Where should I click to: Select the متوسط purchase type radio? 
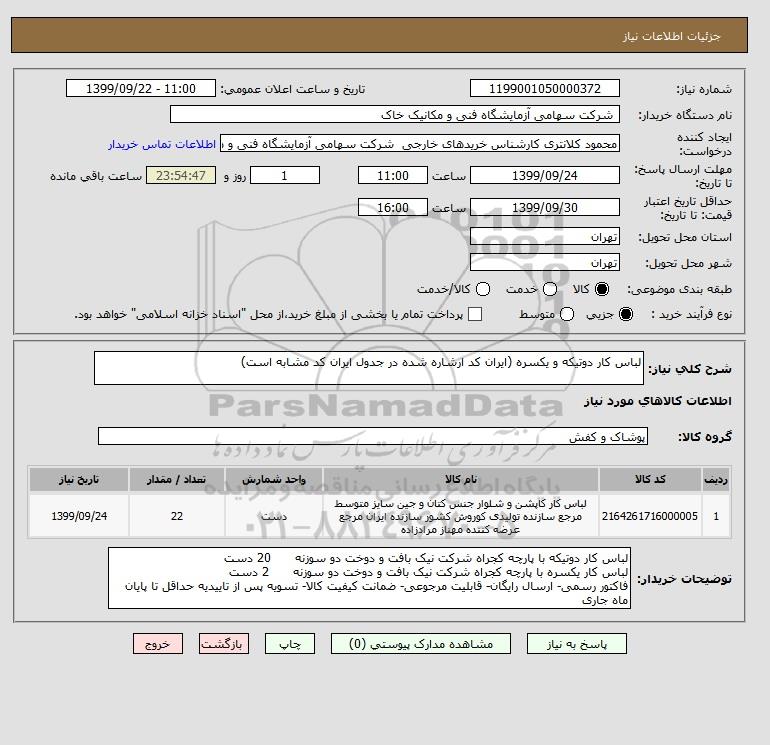(x=567, y=314)
